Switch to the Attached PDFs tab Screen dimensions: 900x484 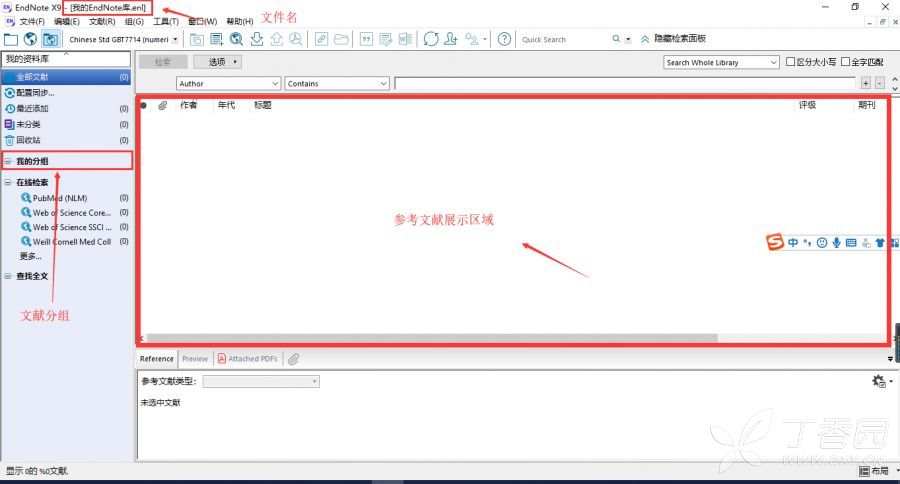[x=247, y=359]
